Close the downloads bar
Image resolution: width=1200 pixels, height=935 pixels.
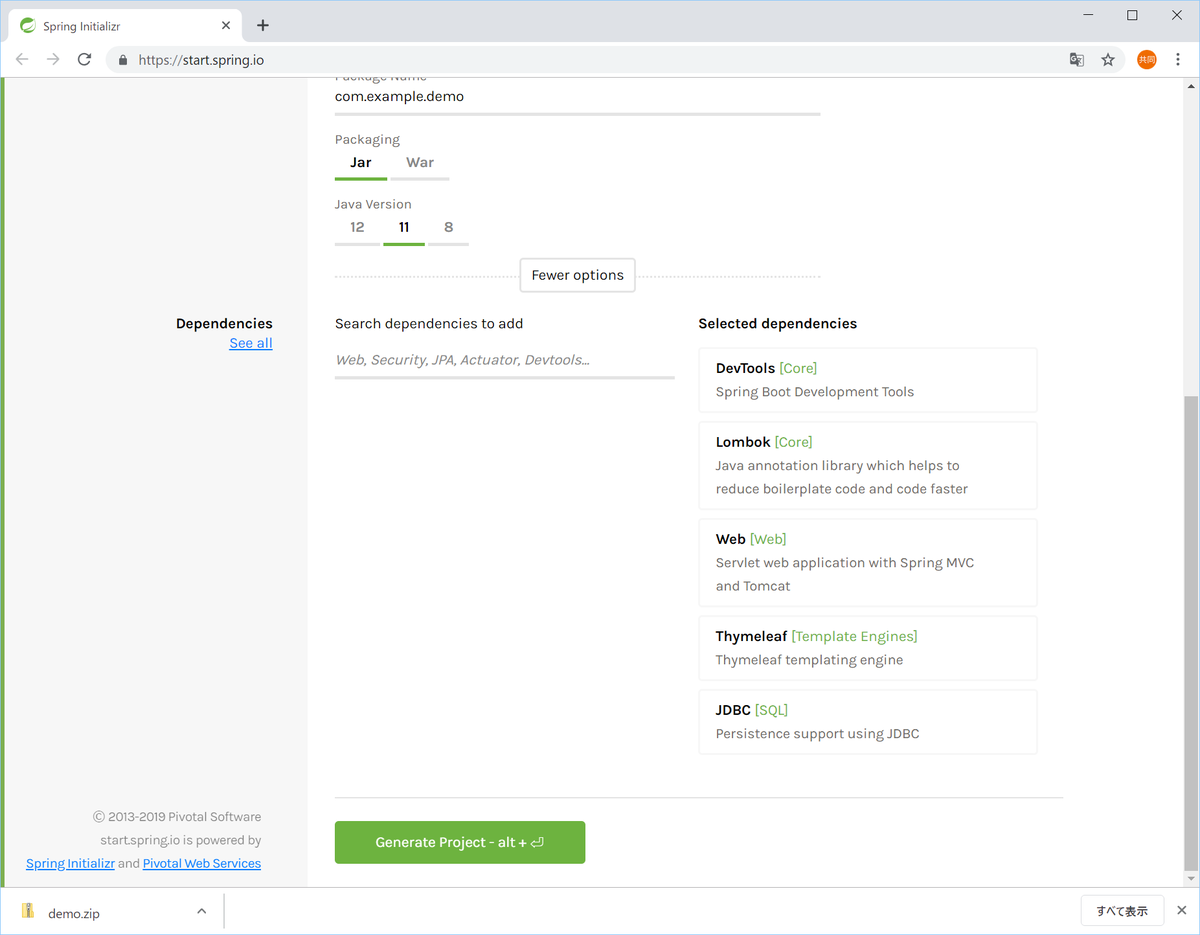(x=1184, y=910)
